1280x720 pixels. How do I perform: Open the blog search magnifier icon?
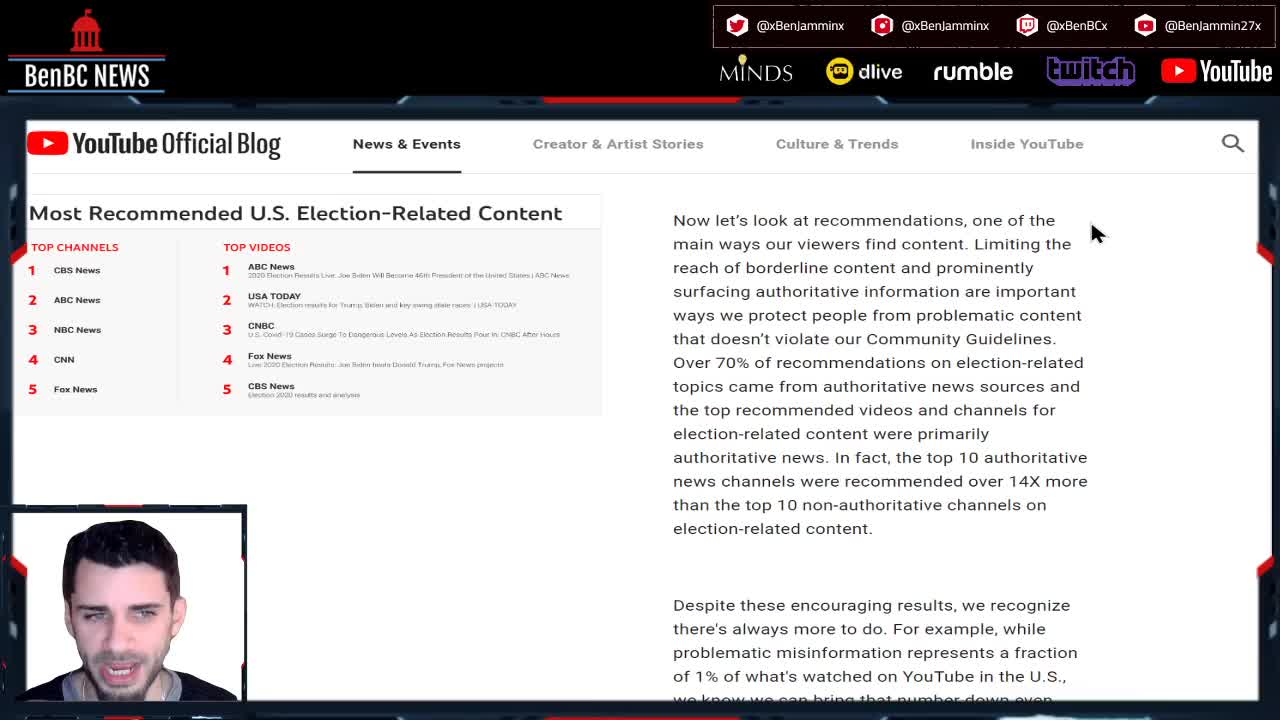pos(1232,143)
